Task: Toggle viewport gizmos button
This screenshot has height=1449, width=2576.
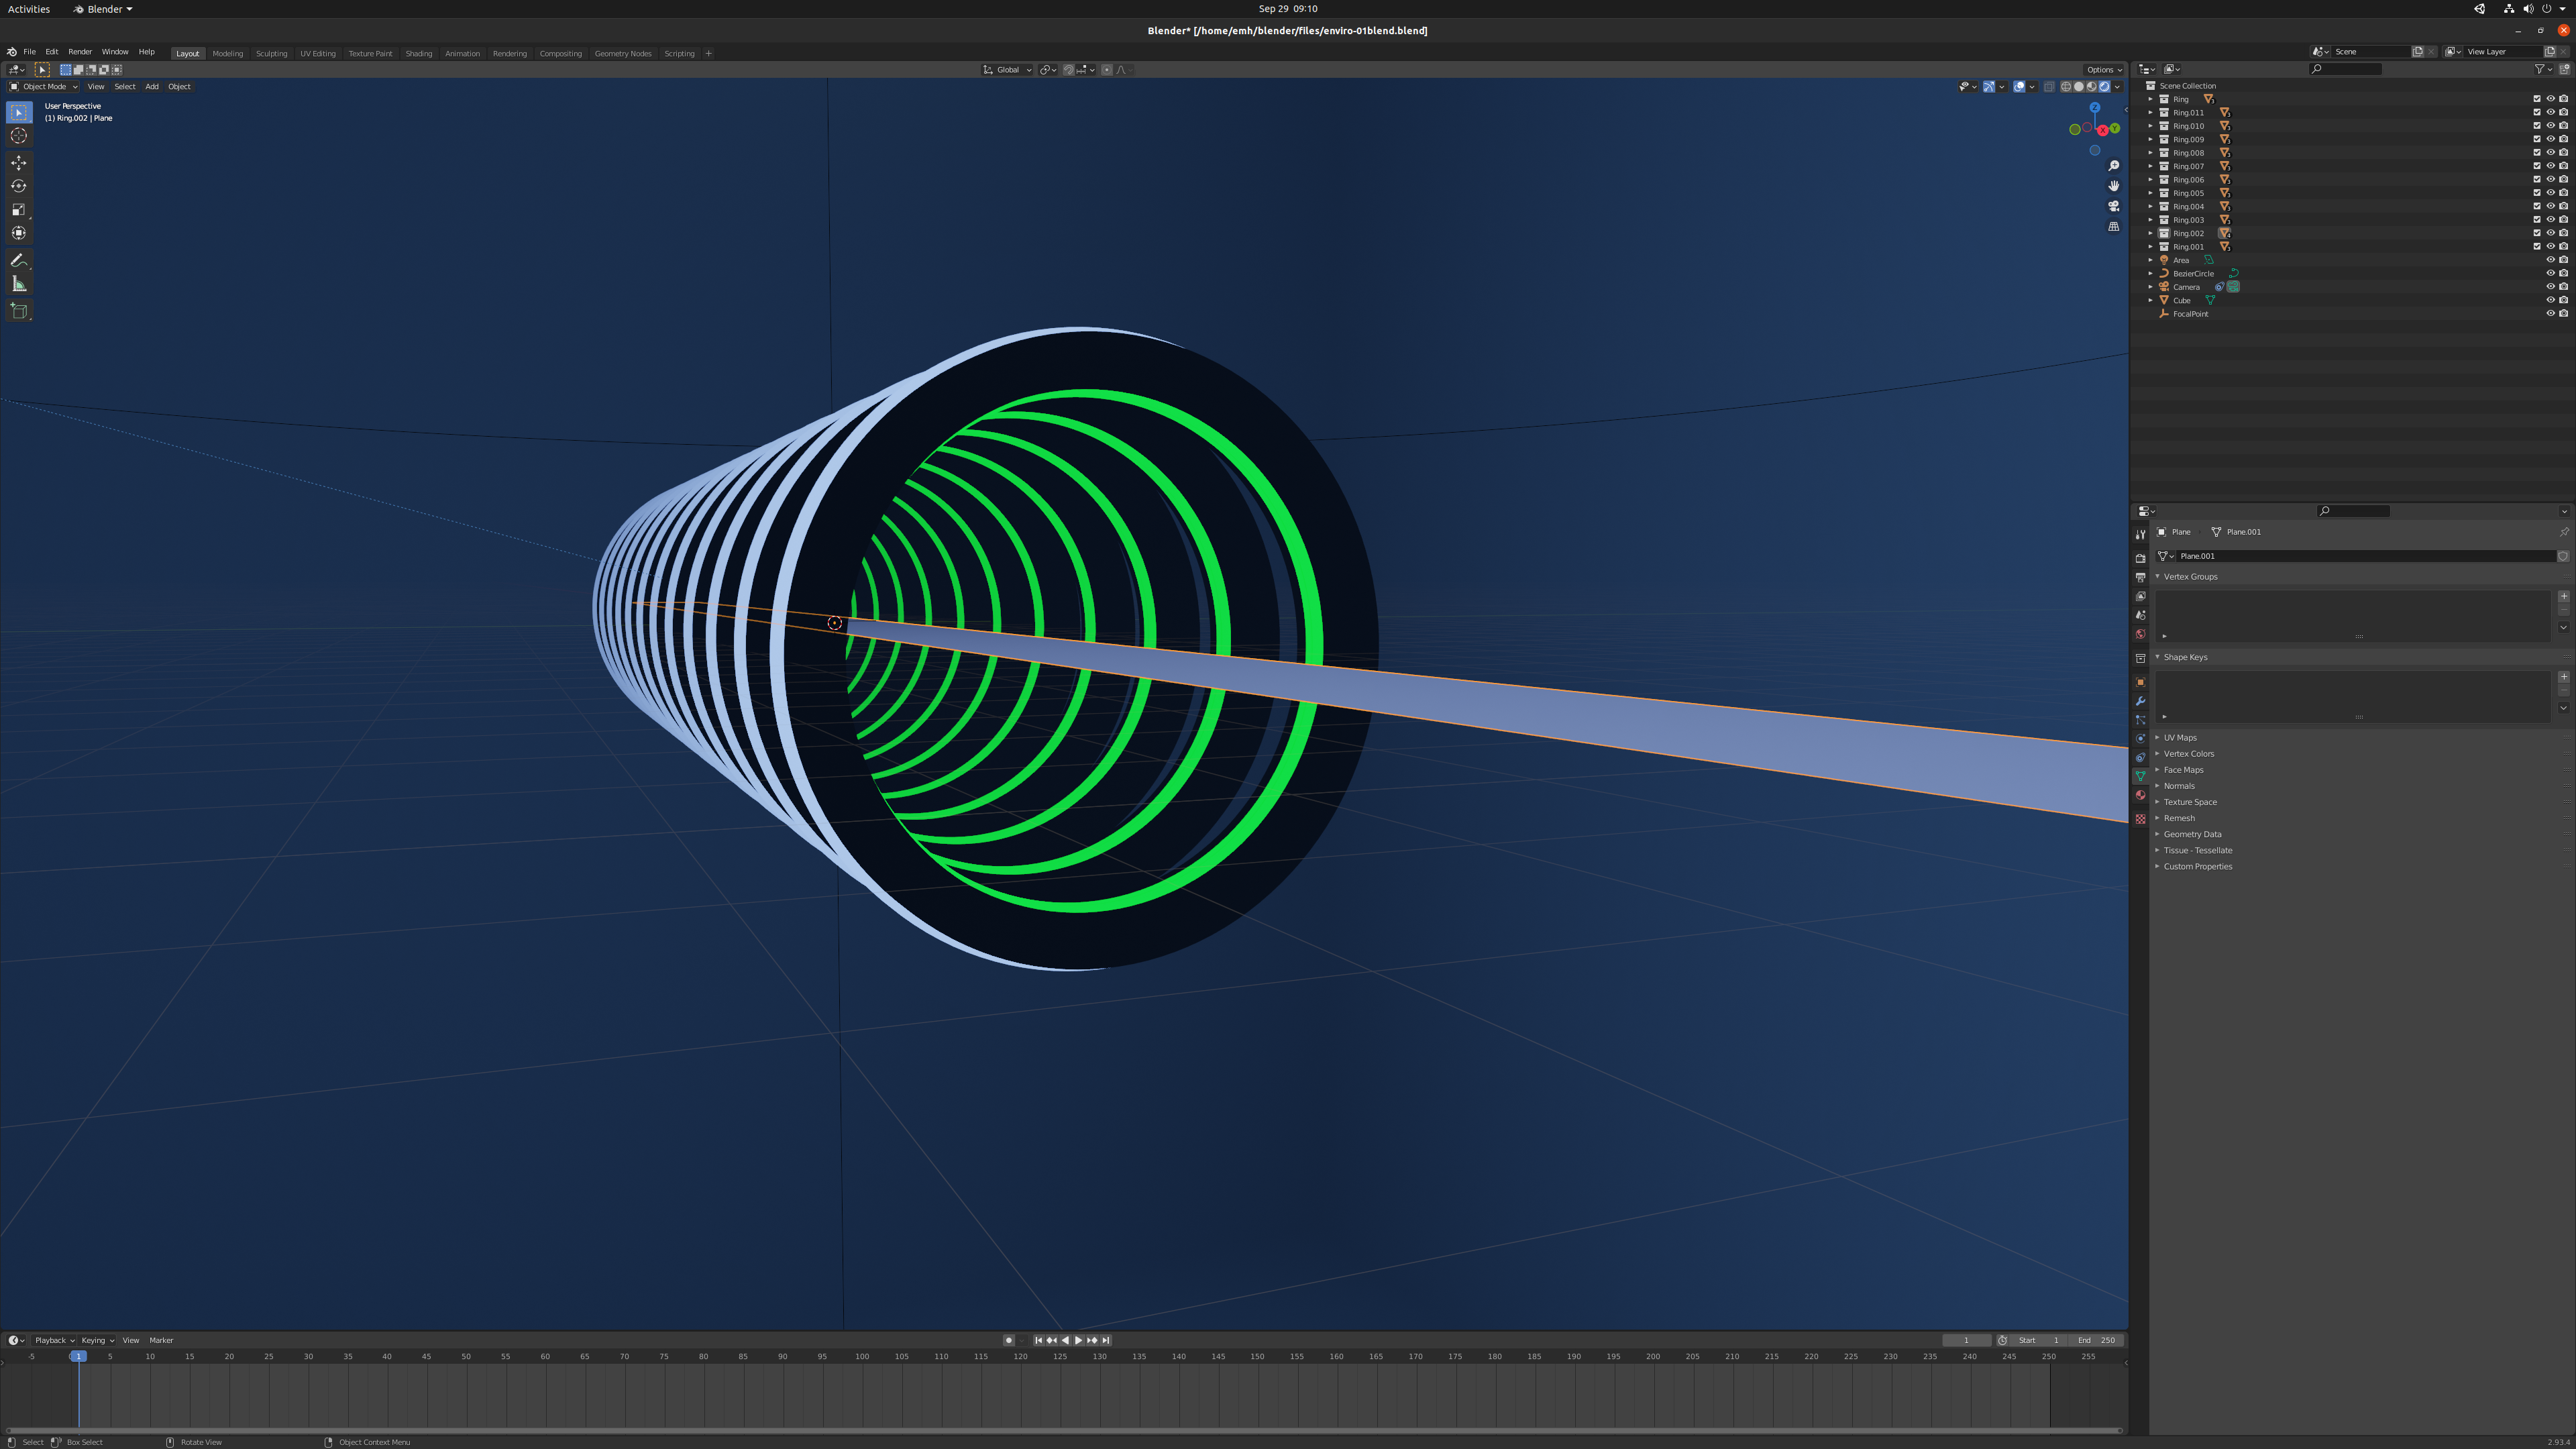Action: (1989, 86)
